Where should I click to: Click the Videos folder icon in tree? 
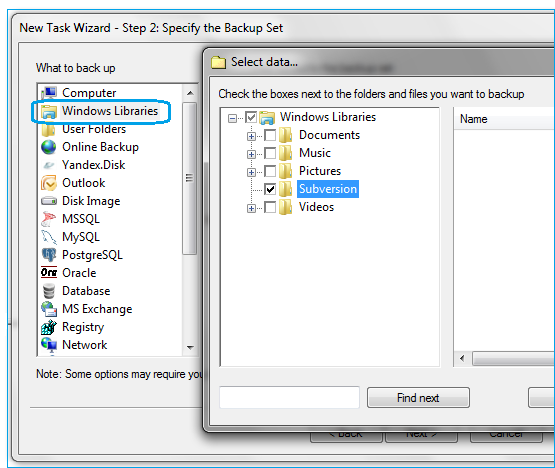pos(285,207)
